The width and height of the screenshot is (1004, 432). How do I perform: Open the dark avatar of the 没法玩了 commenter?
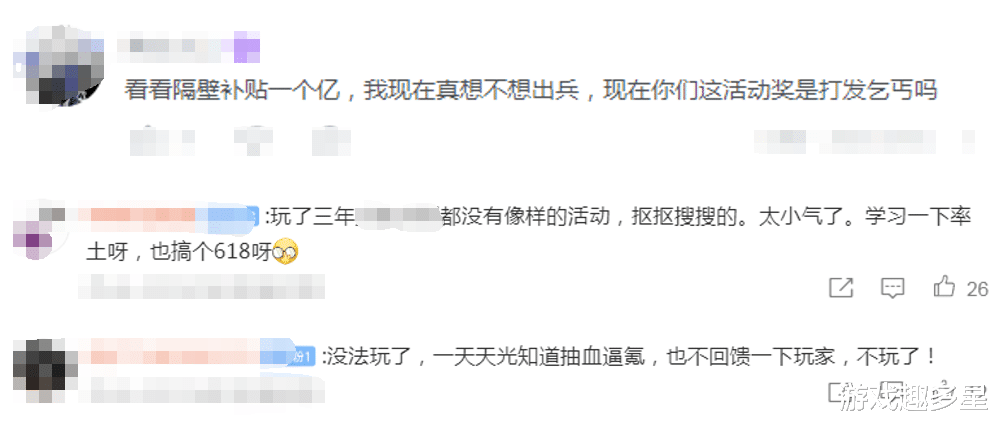(40, 370)
